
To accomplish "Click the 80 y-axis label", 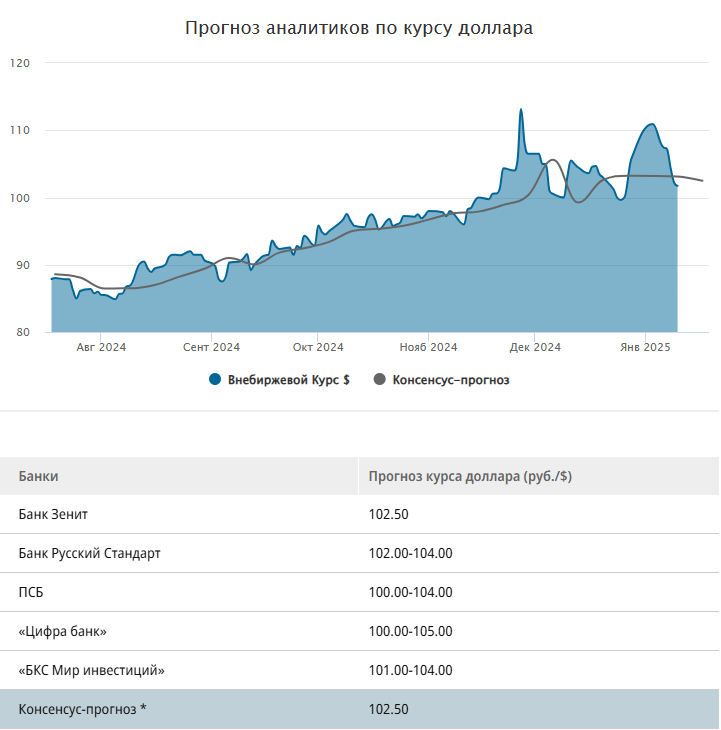I will click(x=23, y=332).
